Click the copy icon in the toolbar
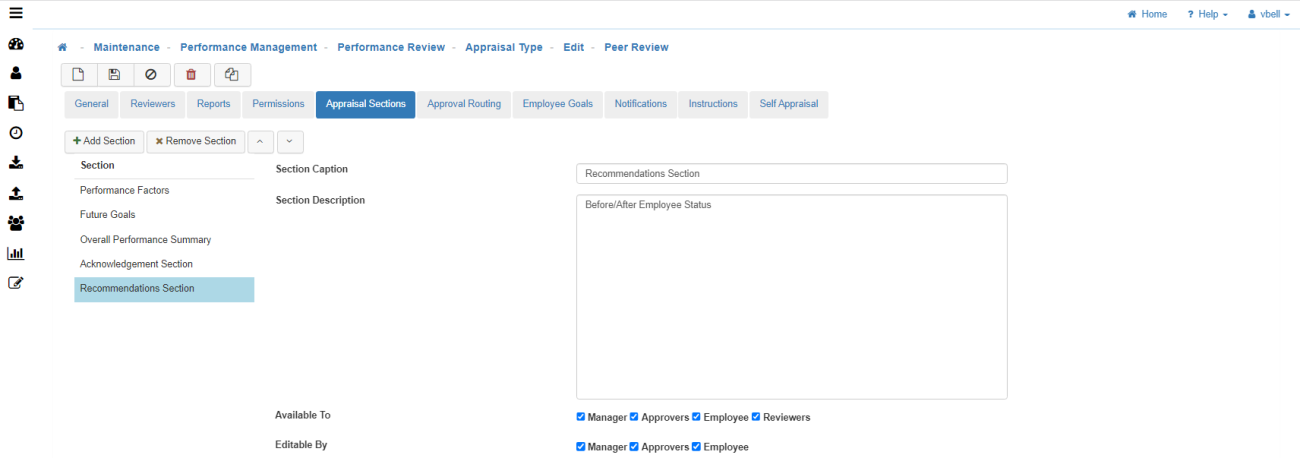 point(232,75)
